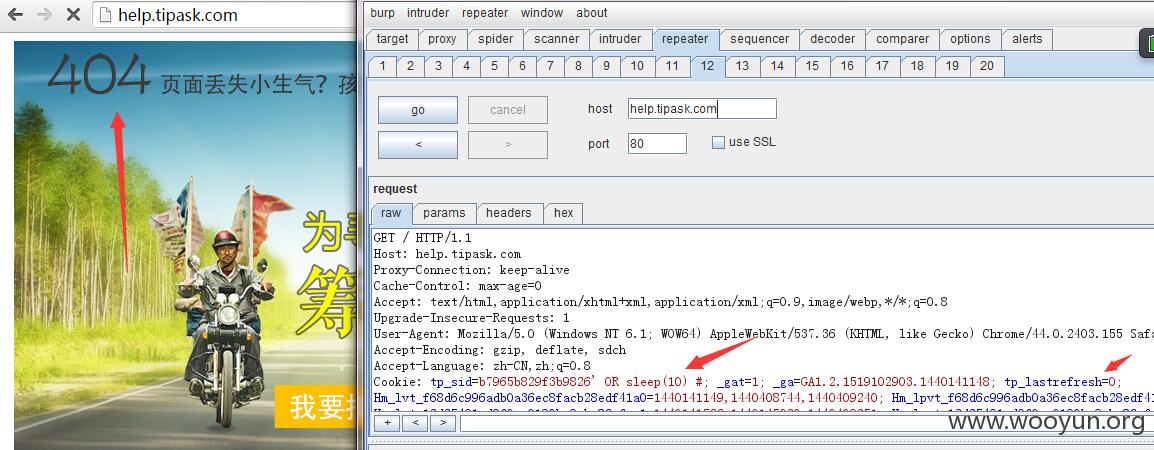
Task: Click the User-Agent header line
Action: point(763,334)
